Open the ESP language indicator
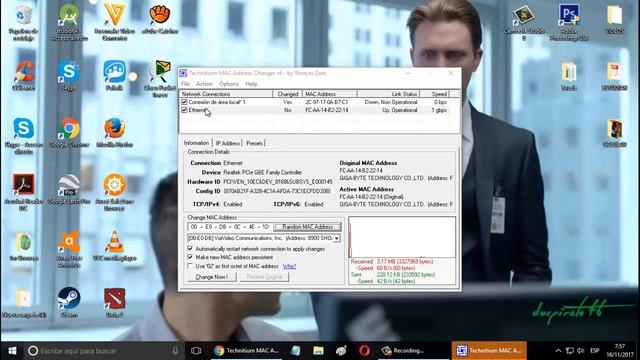Screen dimensions: 640x360 click(595, 351)
